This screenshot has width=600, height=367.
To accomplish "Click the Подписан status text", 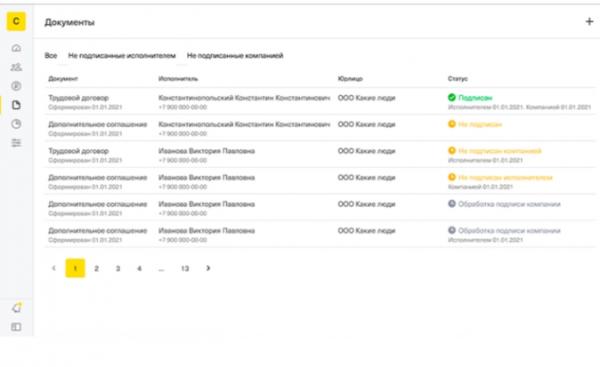I will 475,98.
